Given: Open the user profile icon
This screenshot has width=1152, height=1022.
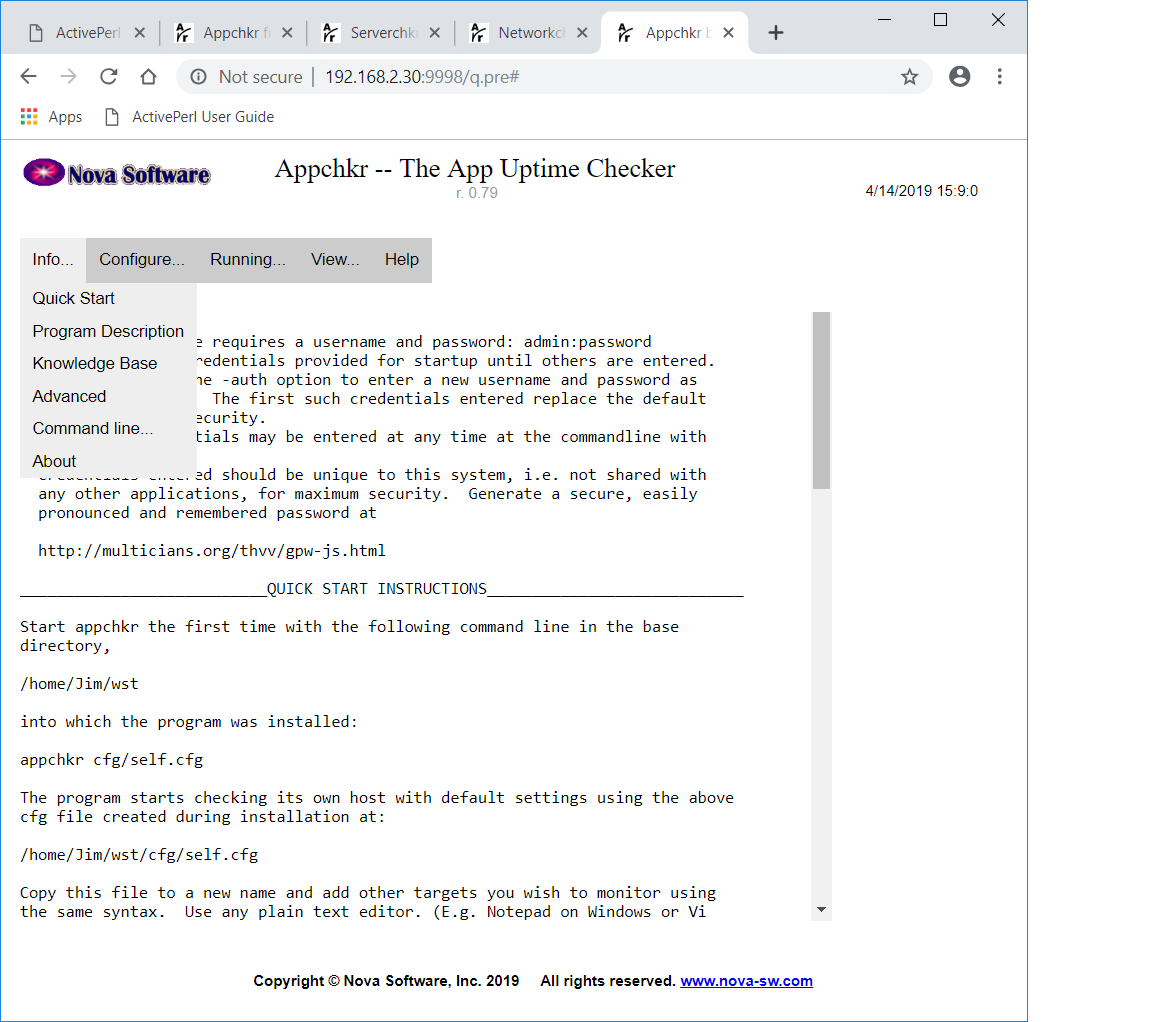Looking at the screenshot, I should coord(960,76).
